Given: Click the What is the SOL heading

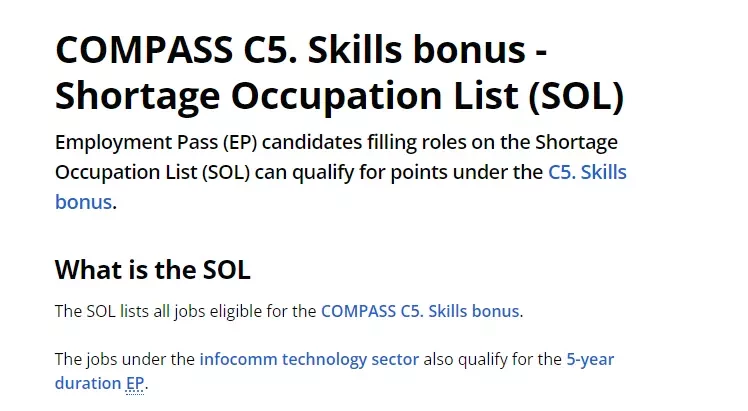Looking at the screenshot, I should pos(153,270).
